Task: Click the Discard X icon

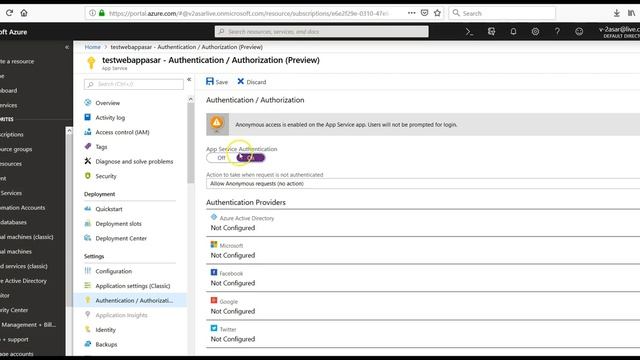Action: click(241, 82)
